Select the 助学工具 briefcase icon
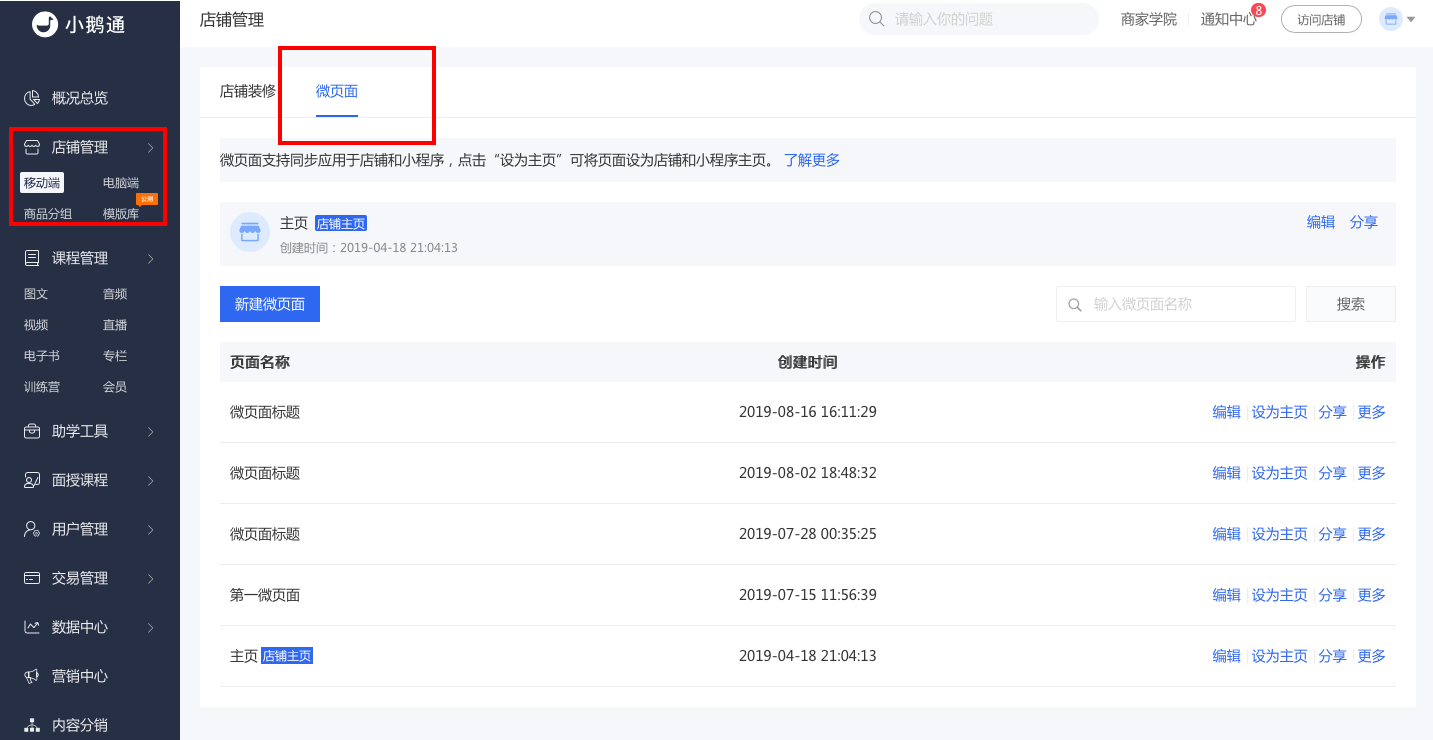Screen dimensions: 1433x740 (x=32, y=431)
